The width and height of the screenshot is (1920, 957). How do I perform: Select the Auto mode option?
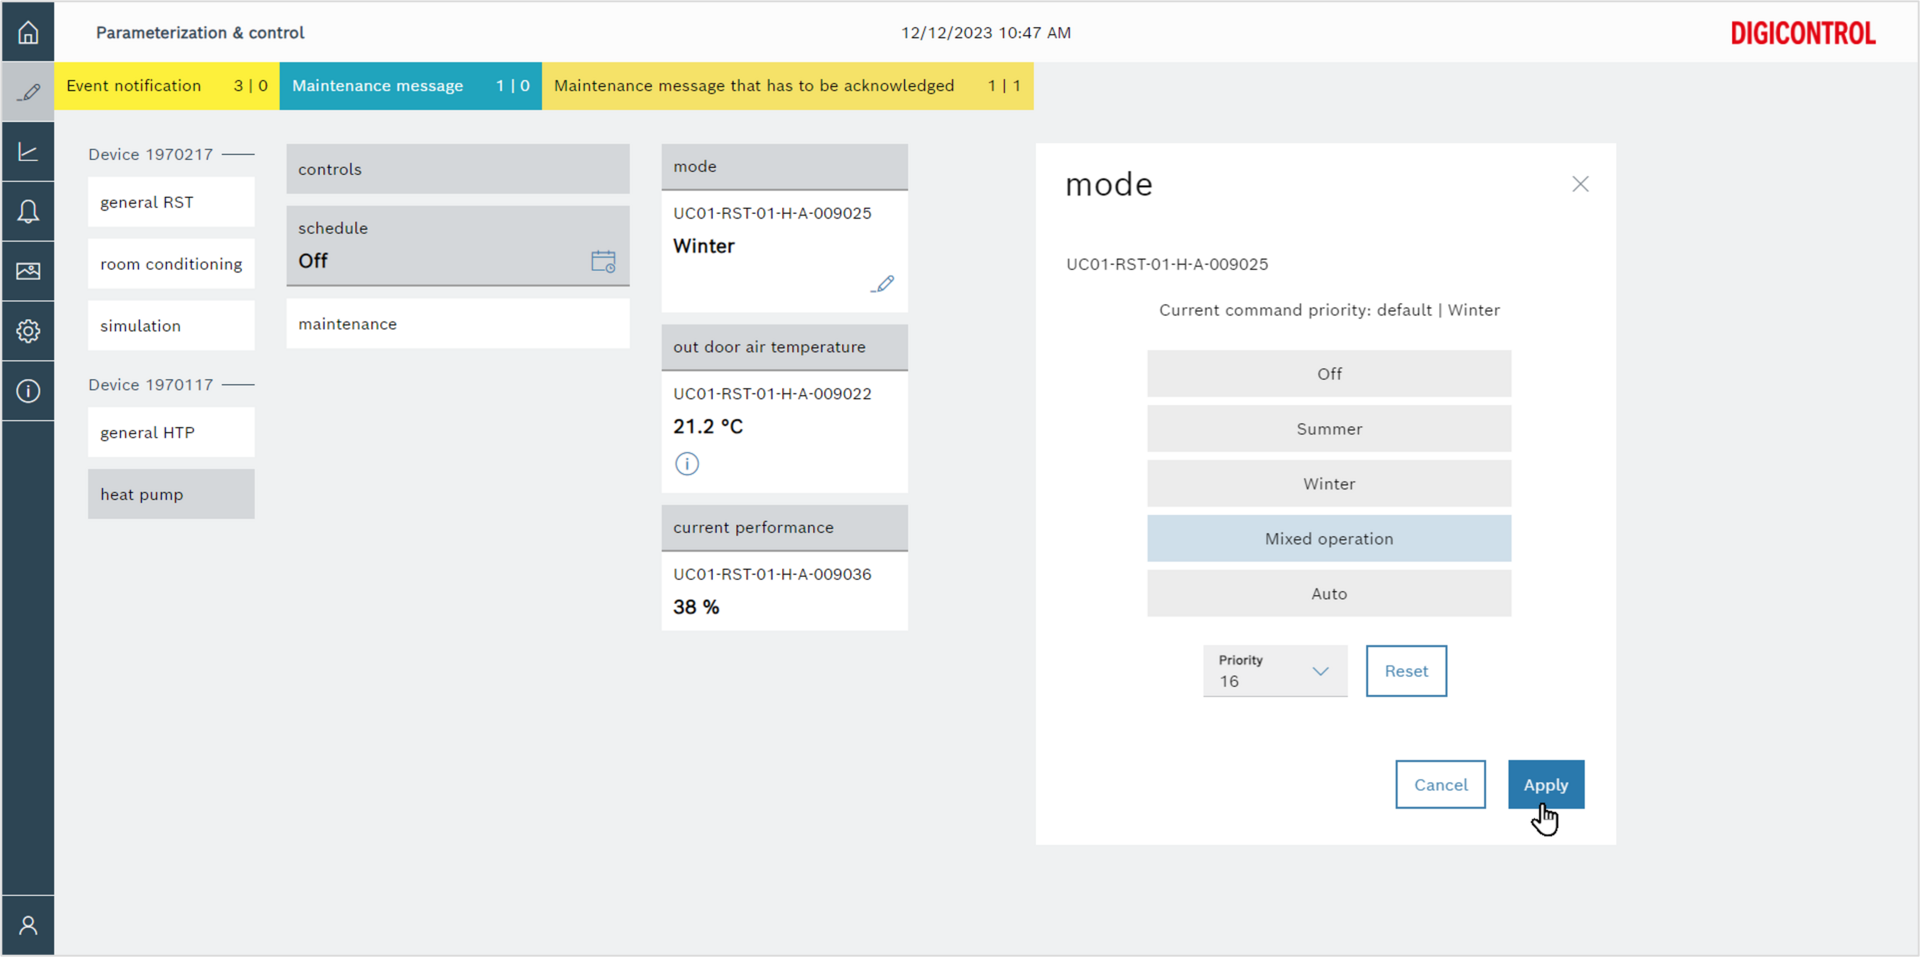1328,594
